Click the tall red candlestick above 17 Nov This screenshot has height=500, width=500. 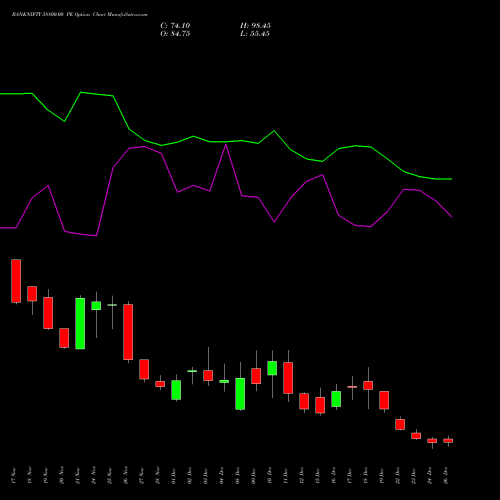(x=16, y=281)
